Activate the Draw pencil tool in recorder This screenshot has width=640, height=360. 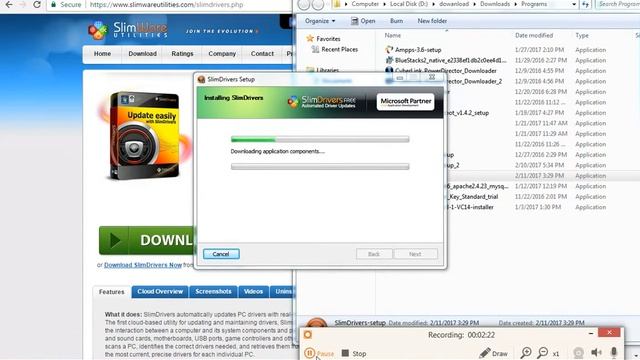coord(493,353)
